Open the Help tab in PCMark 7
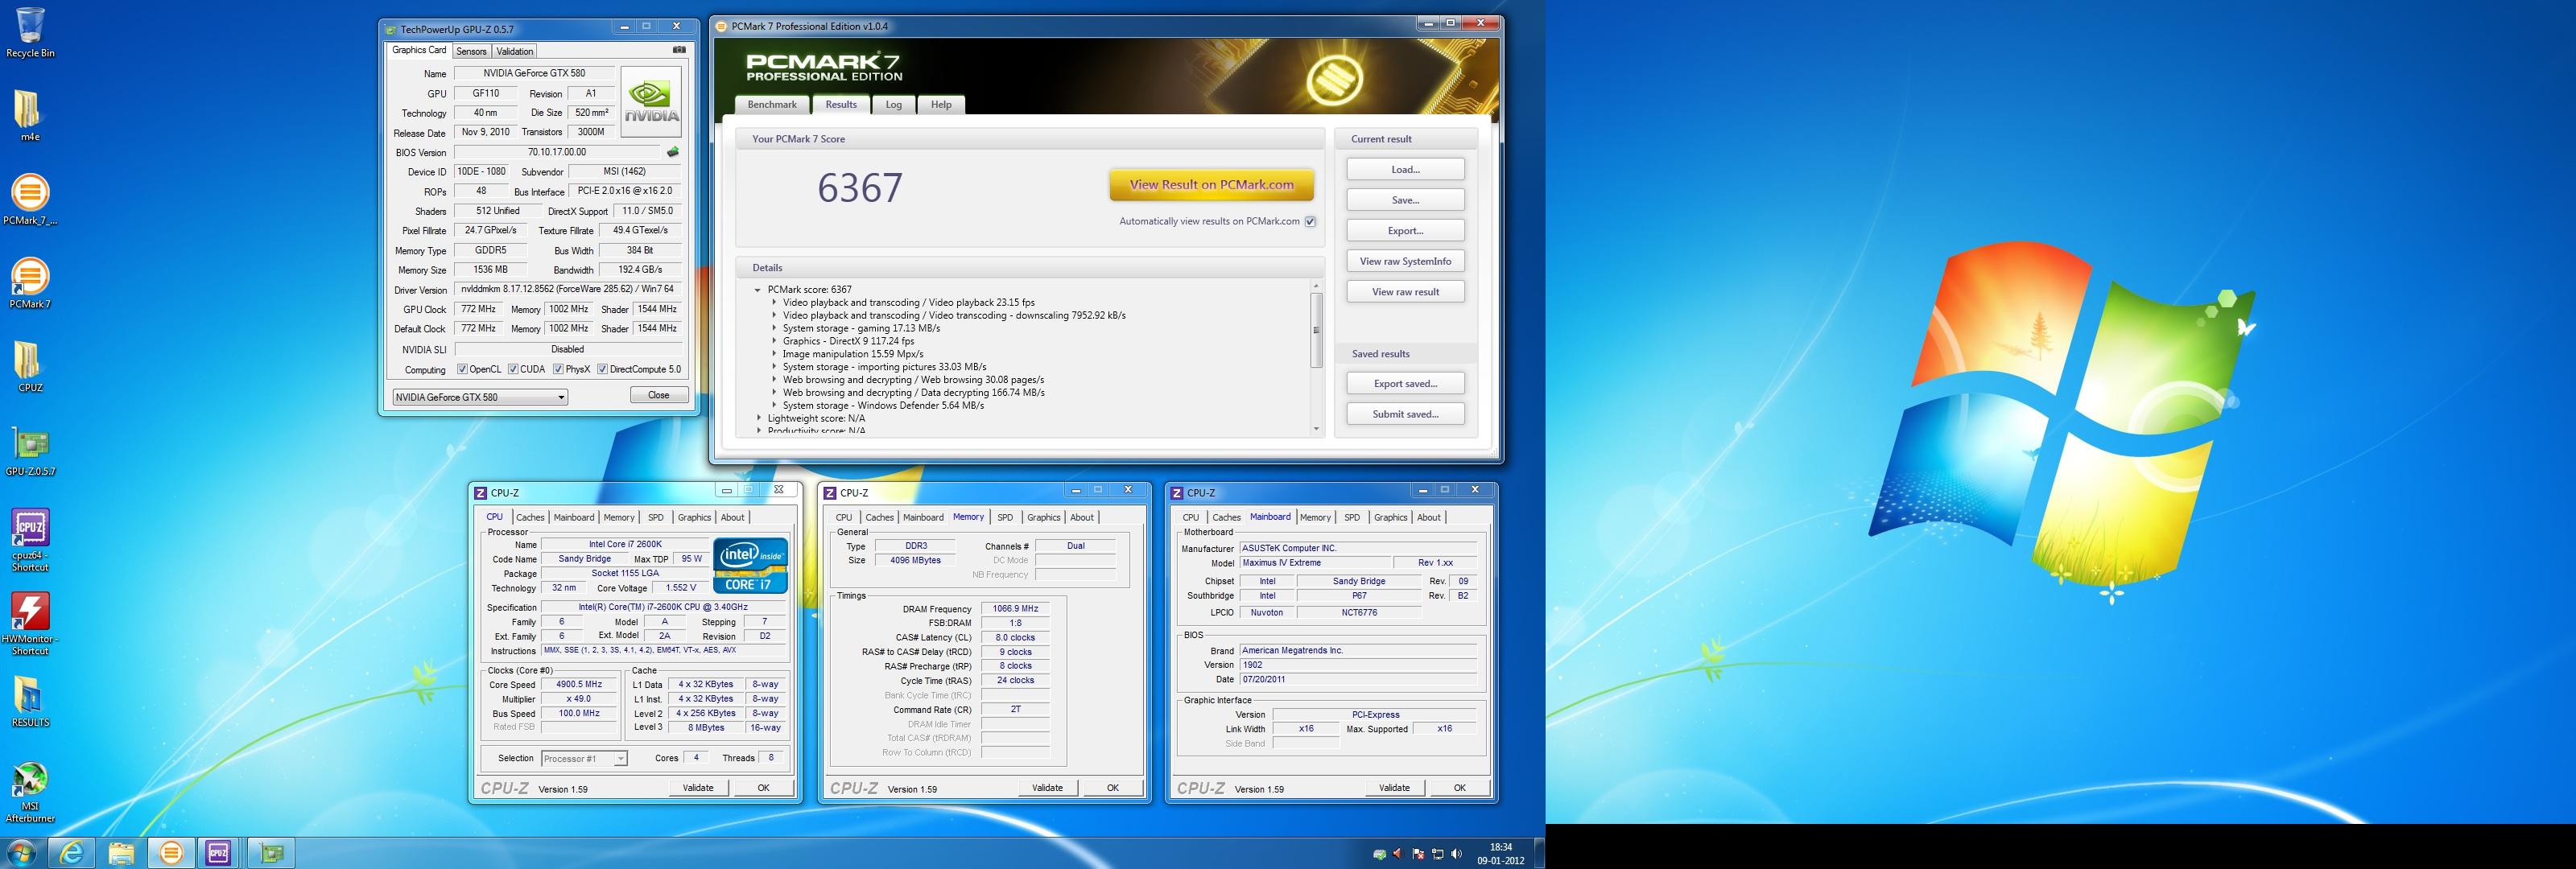The height and width of the screenshot is (869, 2576). click(x=941, y=104)
